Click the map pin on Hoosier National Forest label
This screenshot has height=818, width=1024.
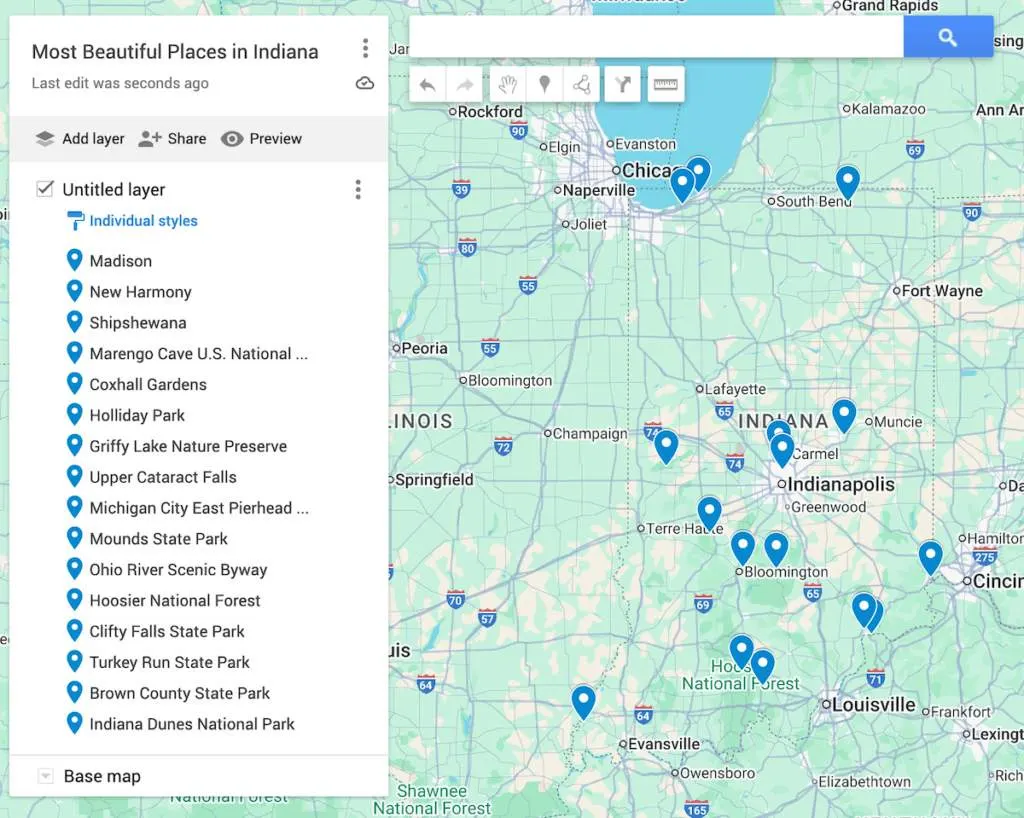762,667
